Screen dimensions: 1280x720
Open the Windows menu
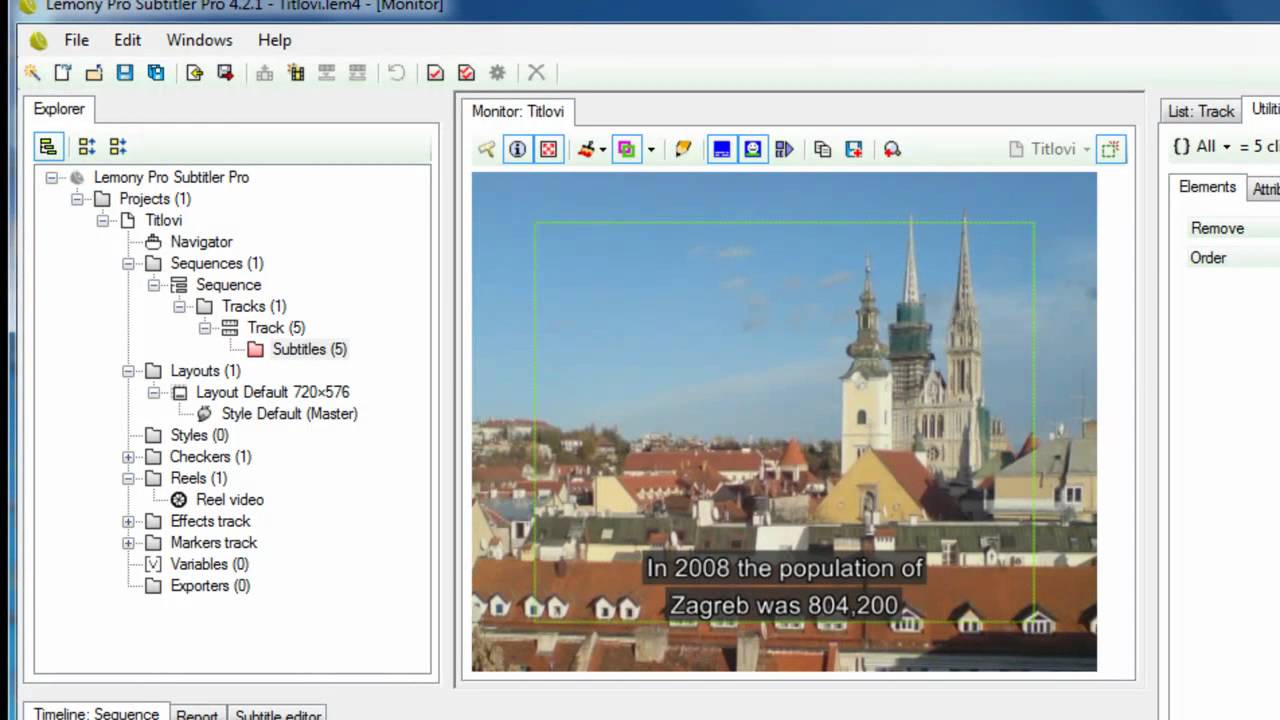point(199,40)
